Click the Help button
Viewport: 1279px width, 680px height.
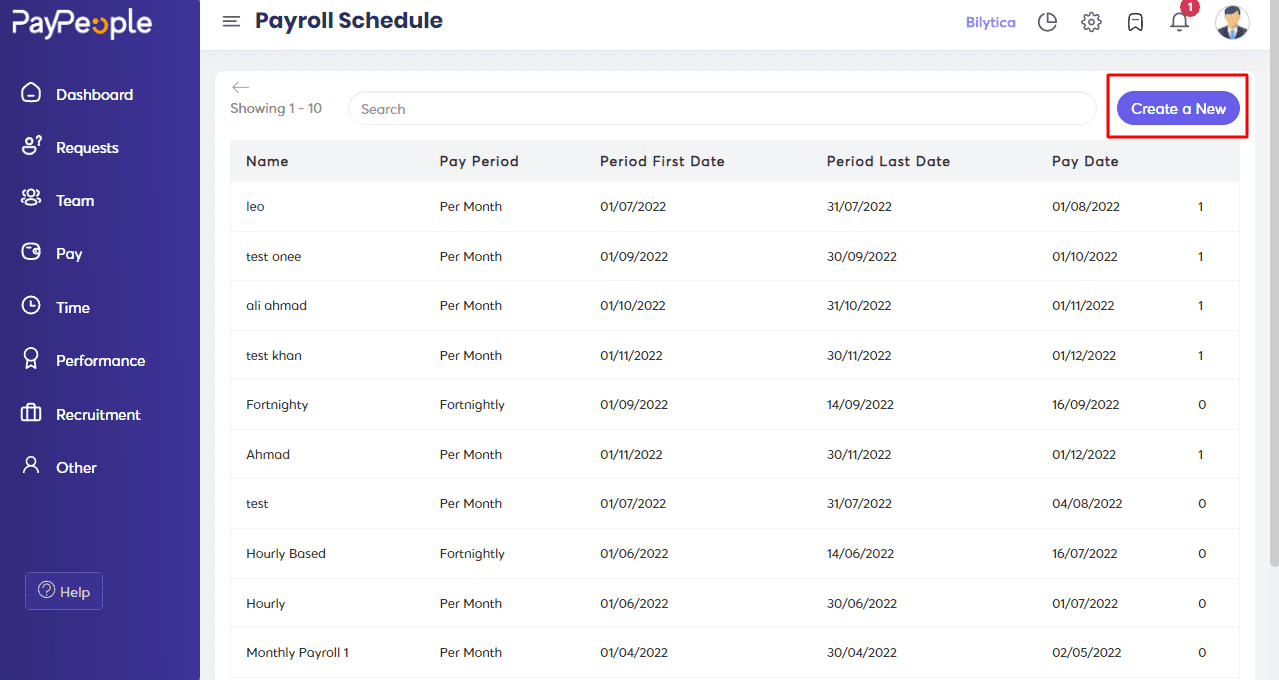(x=63, y=591)
